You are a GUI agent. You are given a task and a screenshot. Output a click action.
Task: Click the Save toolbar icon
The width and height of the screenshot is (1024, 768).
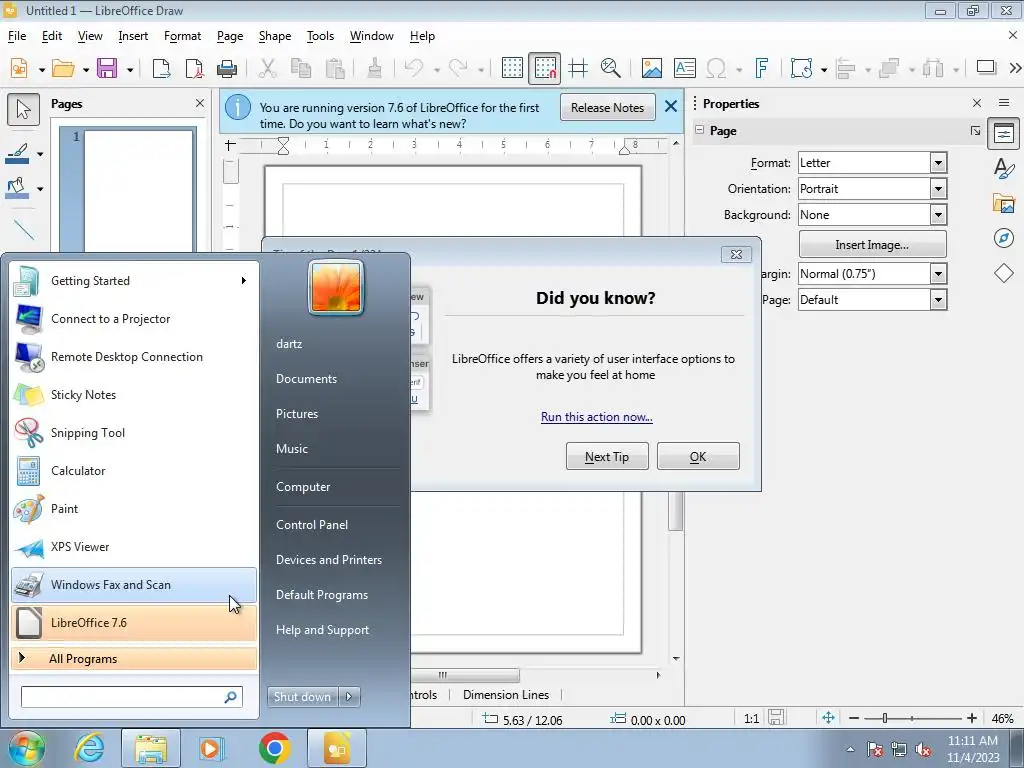[107, 68]
